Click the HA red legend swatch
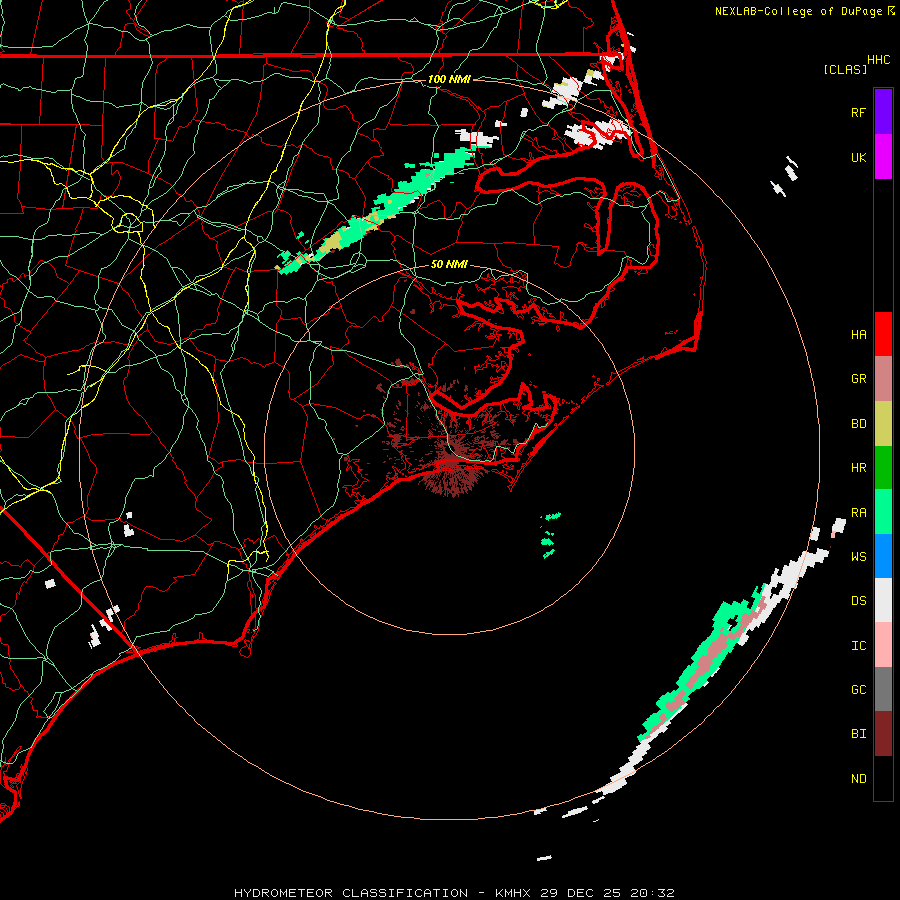Image resolution: width=900 pixels, height=900 pixels. pyautogui.click(x=883, y=334)
